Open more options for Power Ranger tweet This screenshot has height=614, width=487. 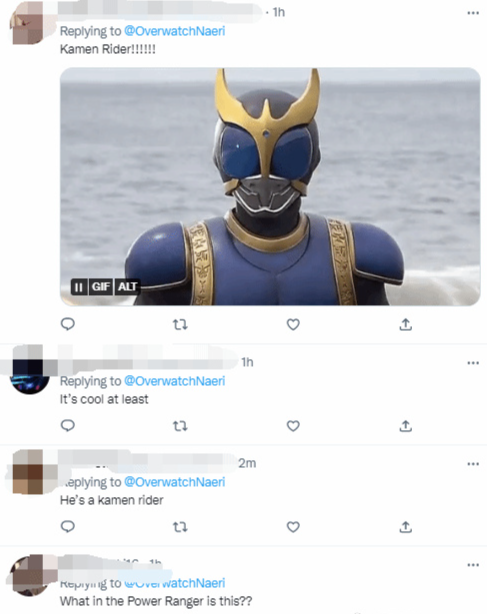tap(473, 565)
